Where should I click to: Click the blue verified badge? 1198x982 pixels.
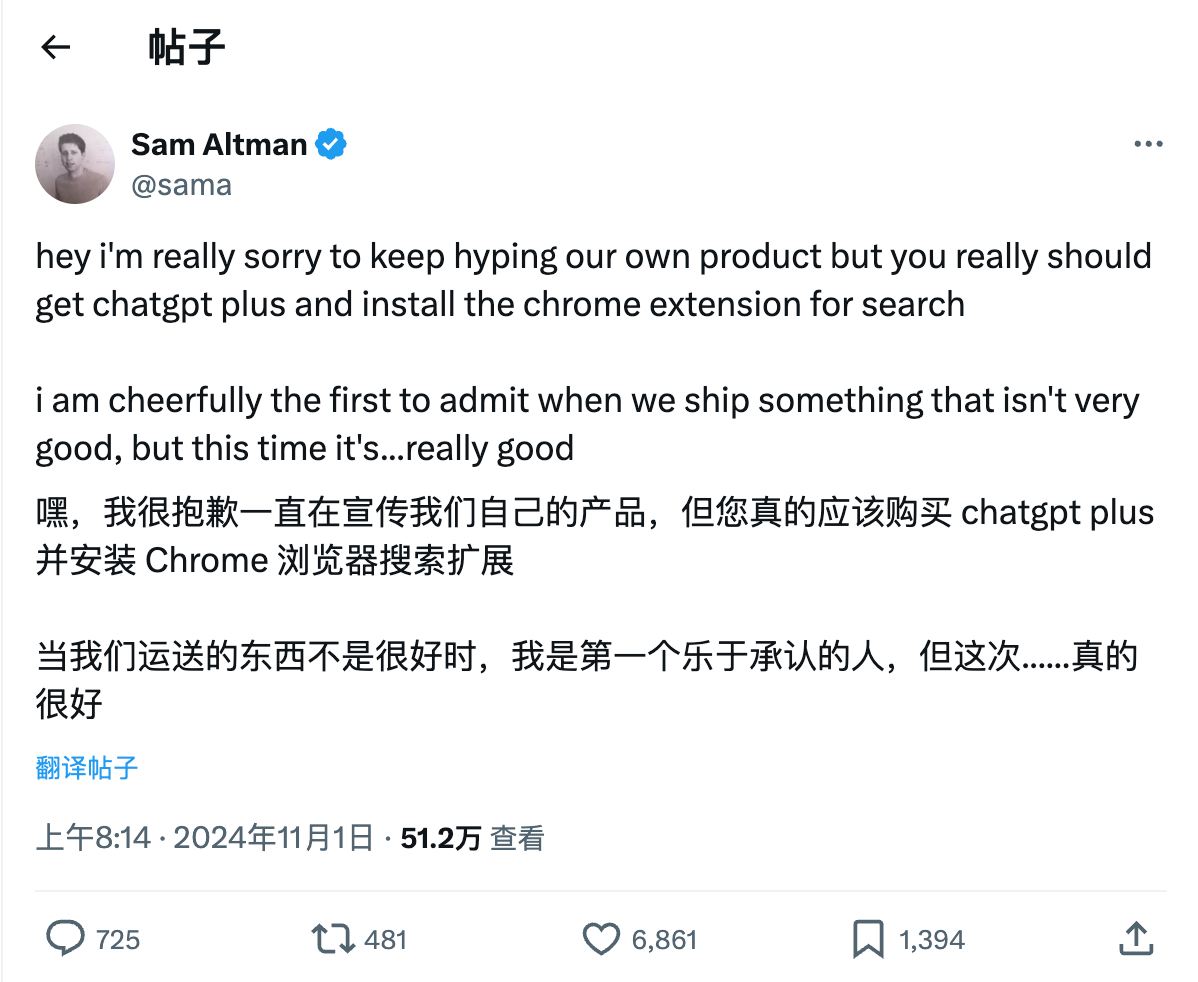(331, 145)
